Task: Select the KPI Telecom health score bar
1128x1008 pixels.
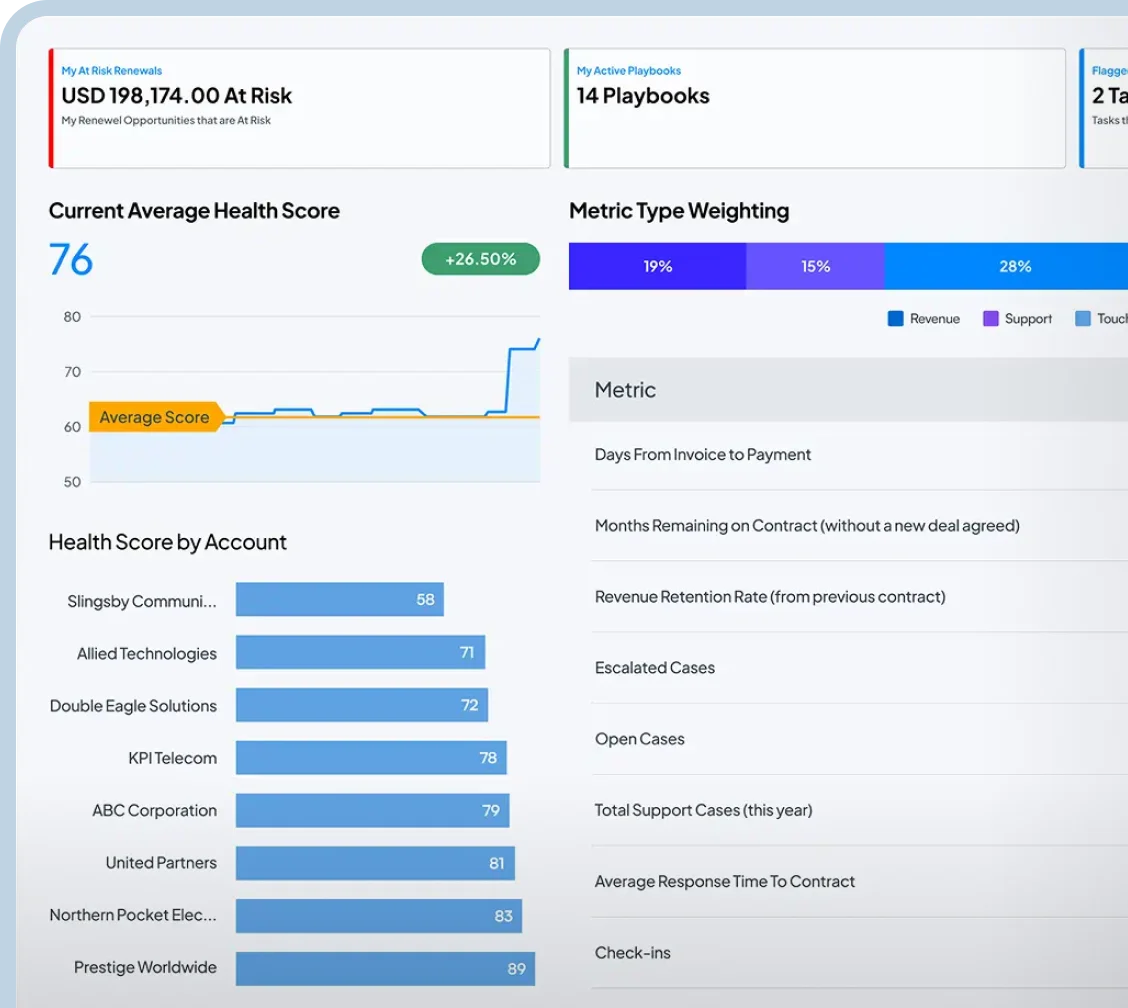Action: [370, 758]
